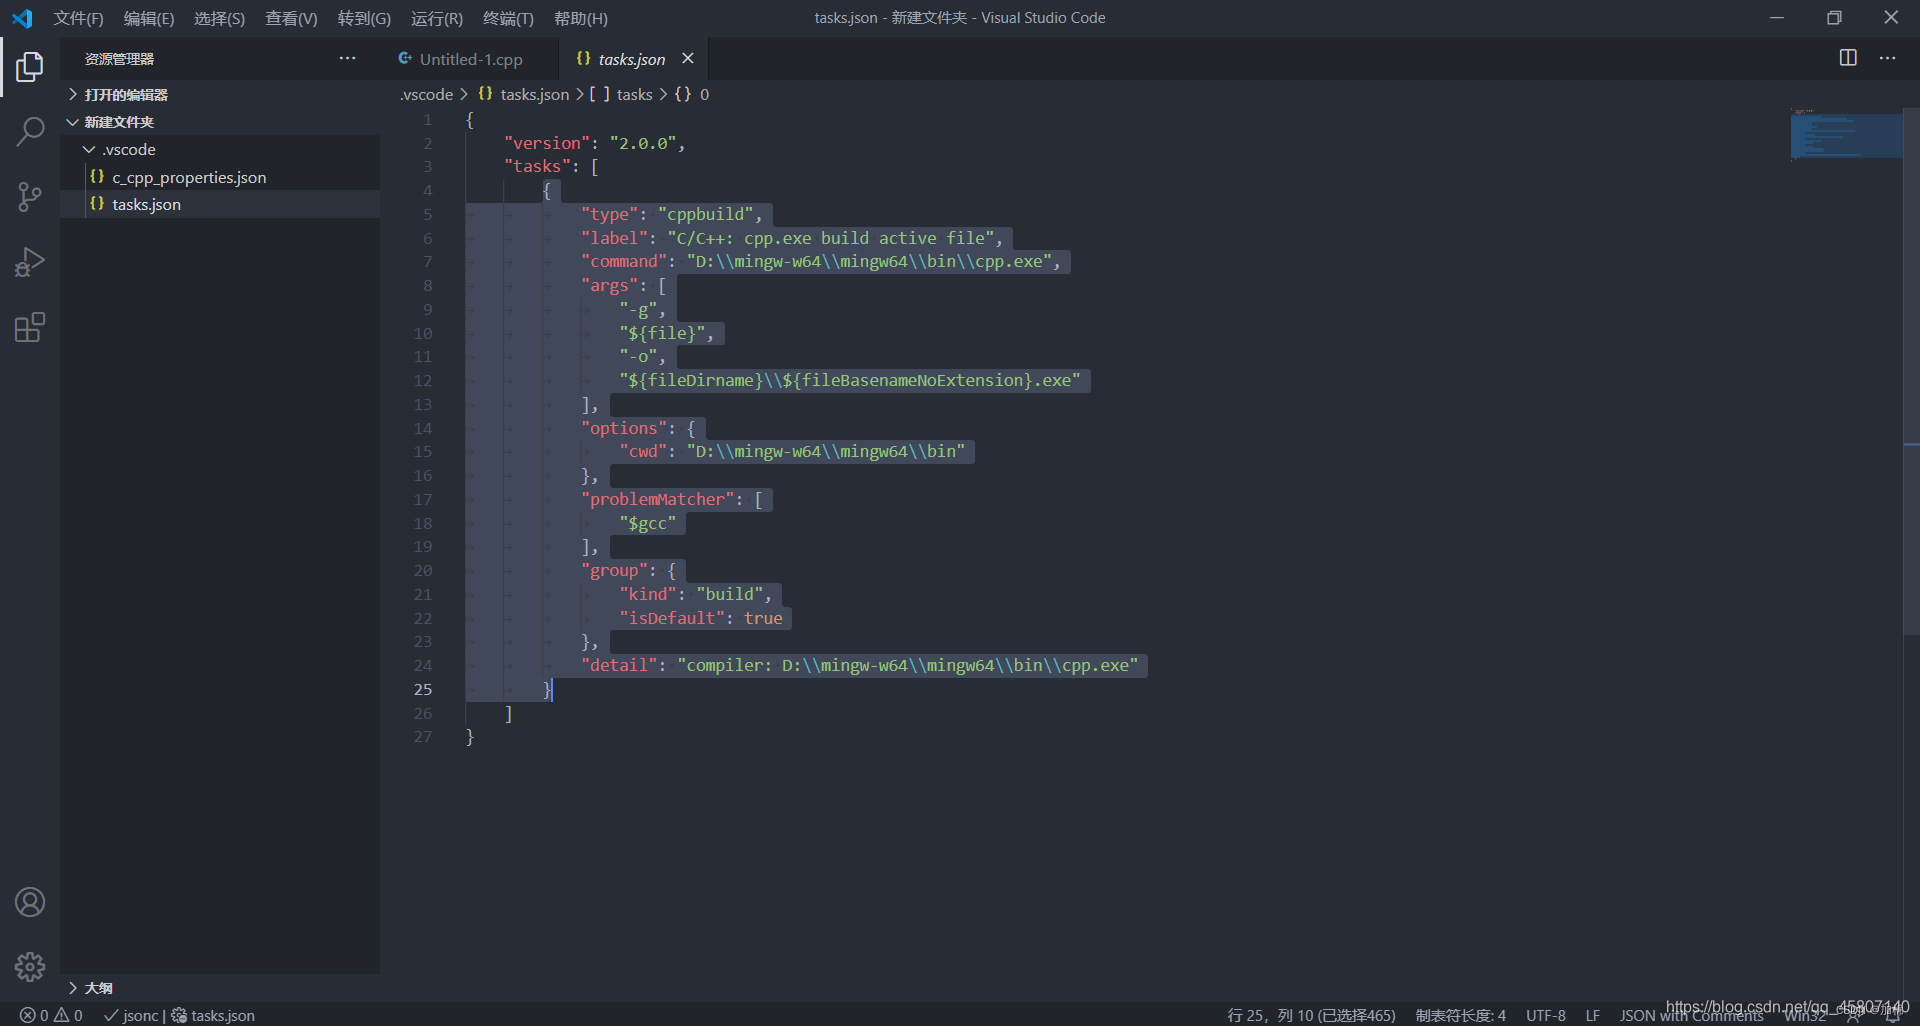The width and height of the screenshot is (1920, 1026).
Task: Click the "$gcc" string on line 18
Action: click(648, 523)
